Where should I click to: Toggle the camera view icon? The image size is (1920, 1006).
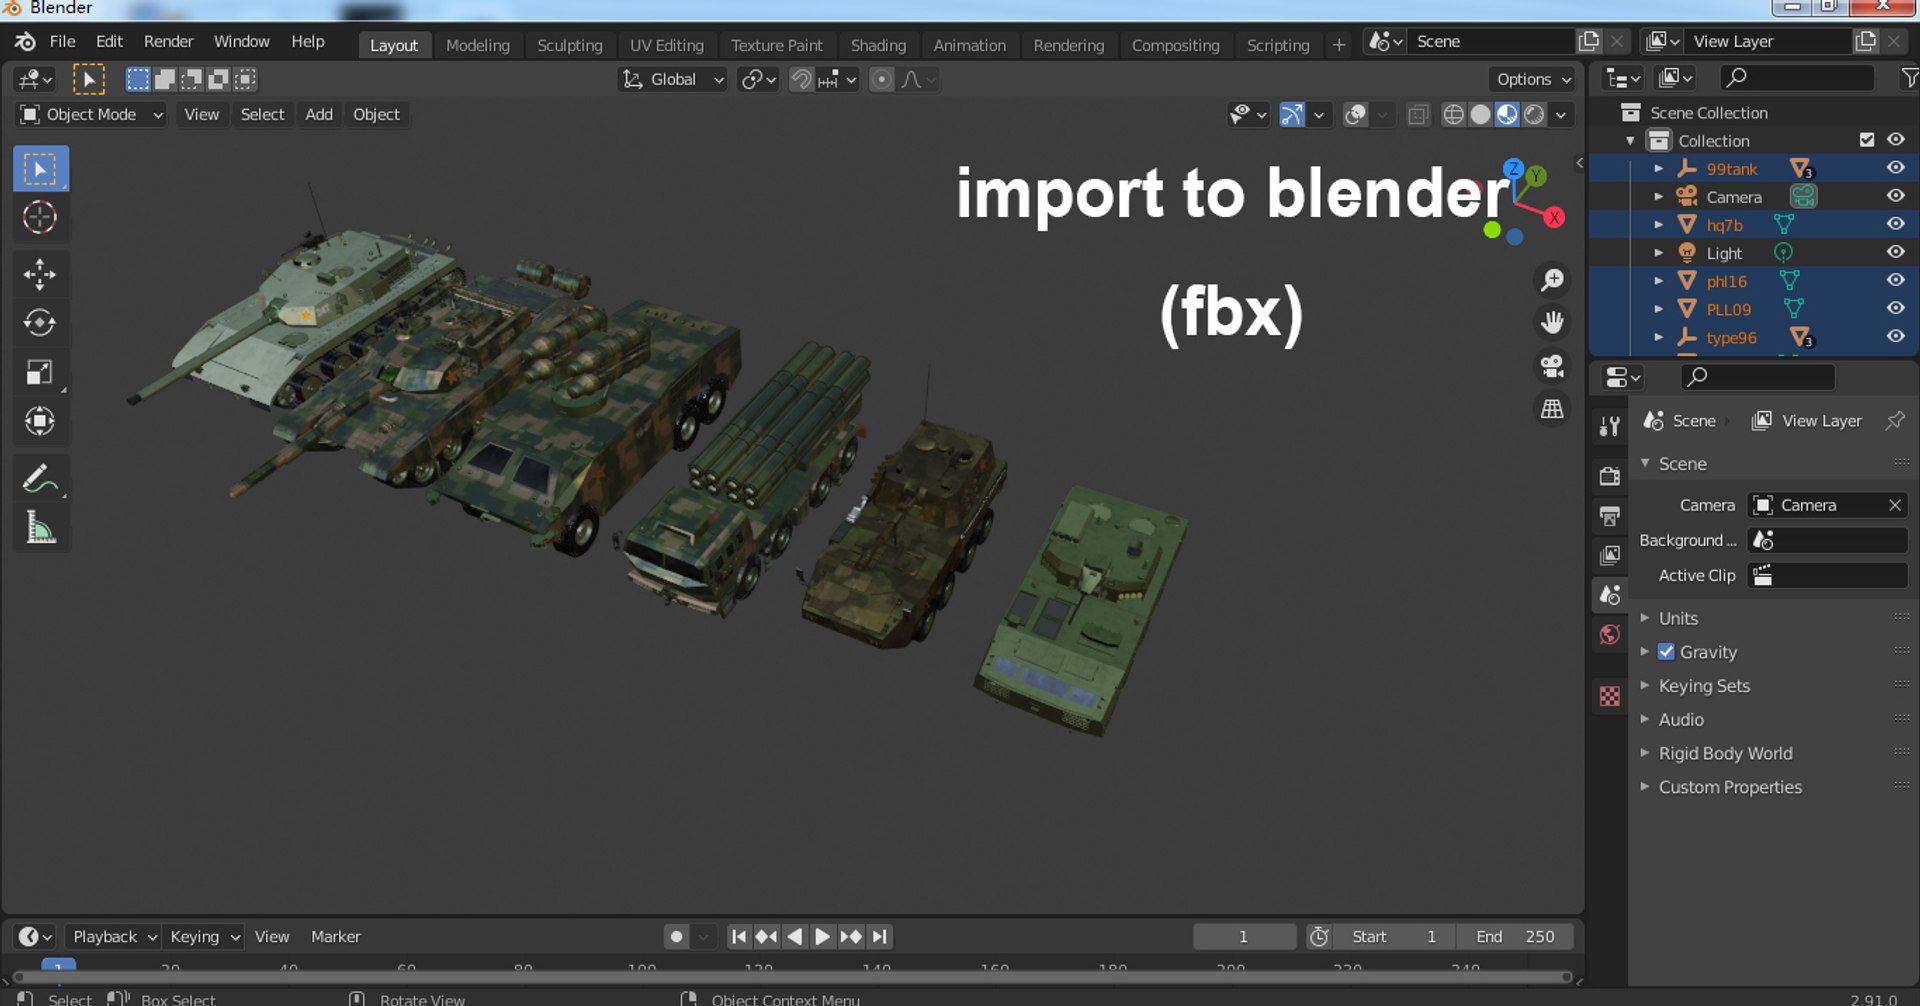[1552, 366]
